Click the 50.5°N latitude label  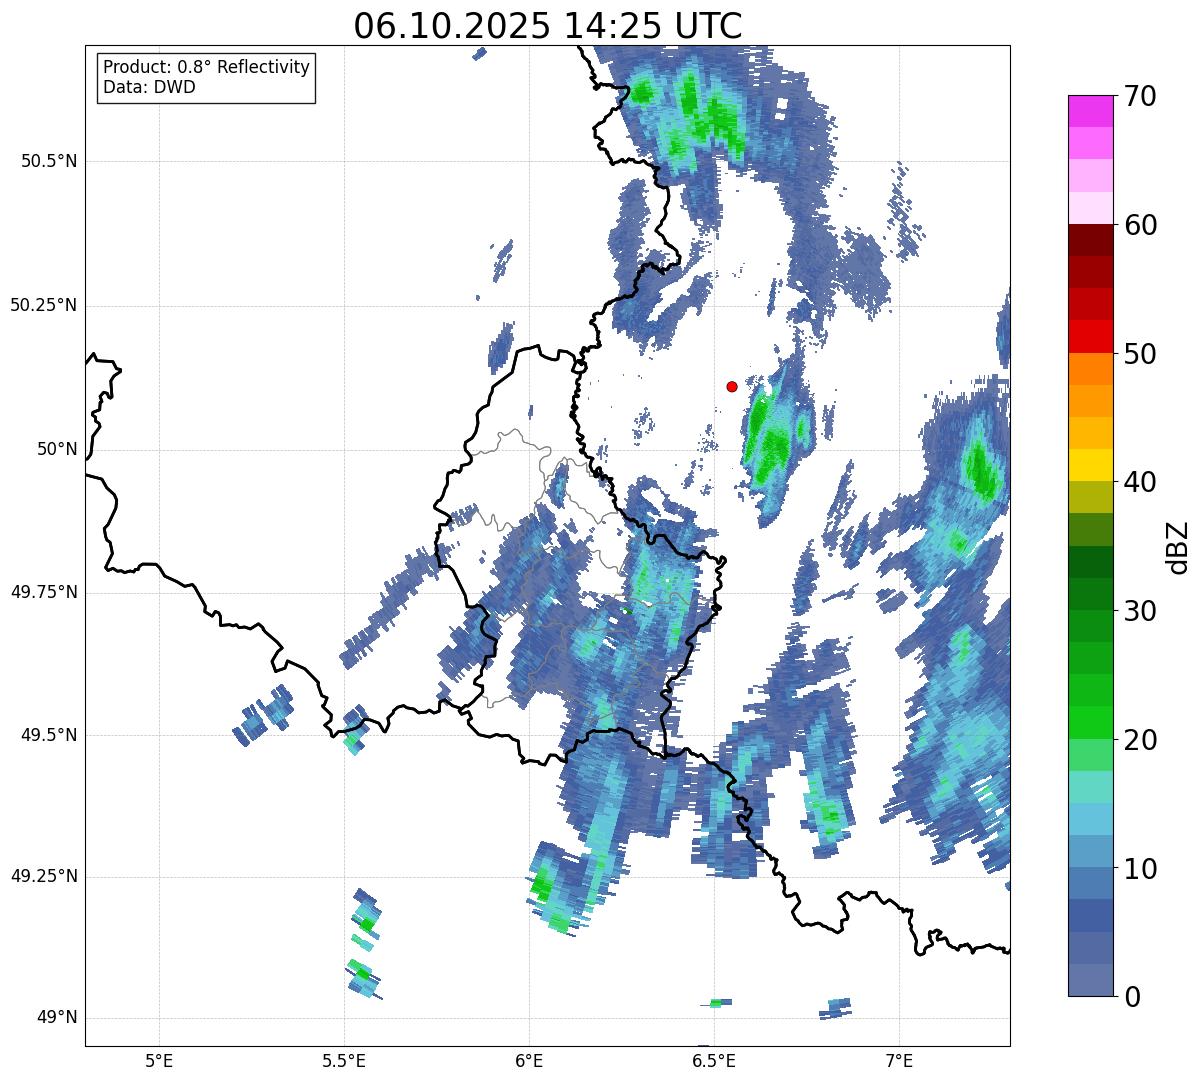(49, 161)
